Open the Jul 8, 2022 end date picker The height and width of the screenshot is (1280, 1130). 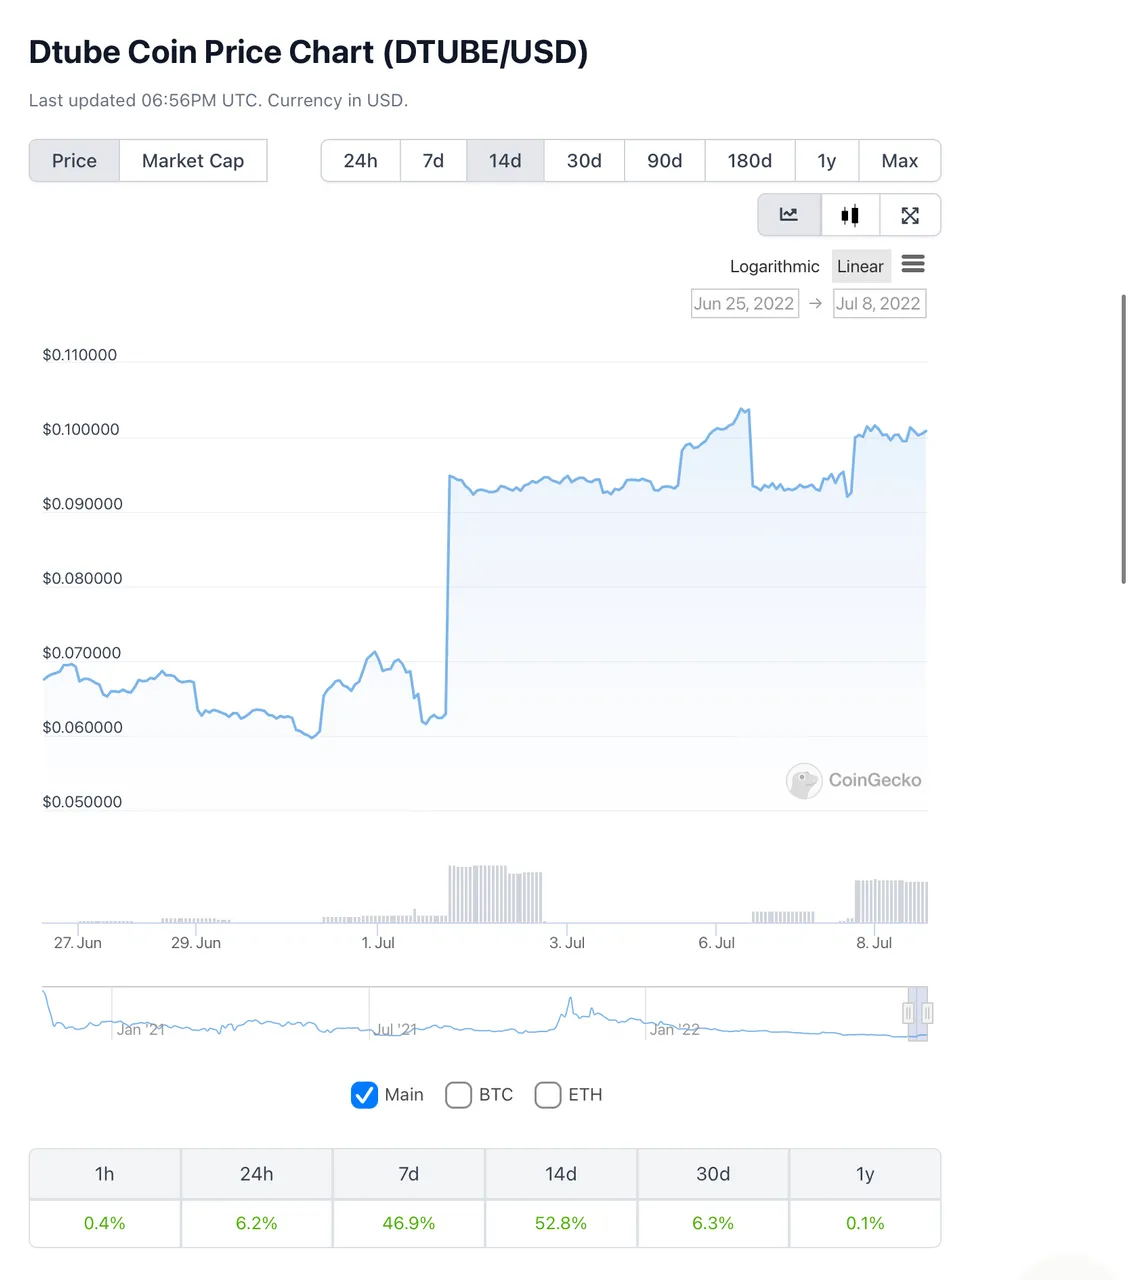879,303
